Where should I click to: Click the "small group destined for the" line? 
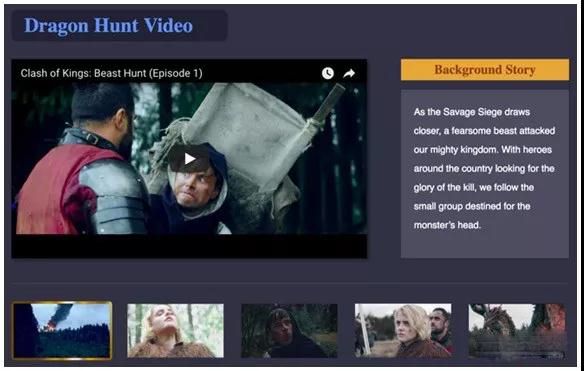coord(472,206)
